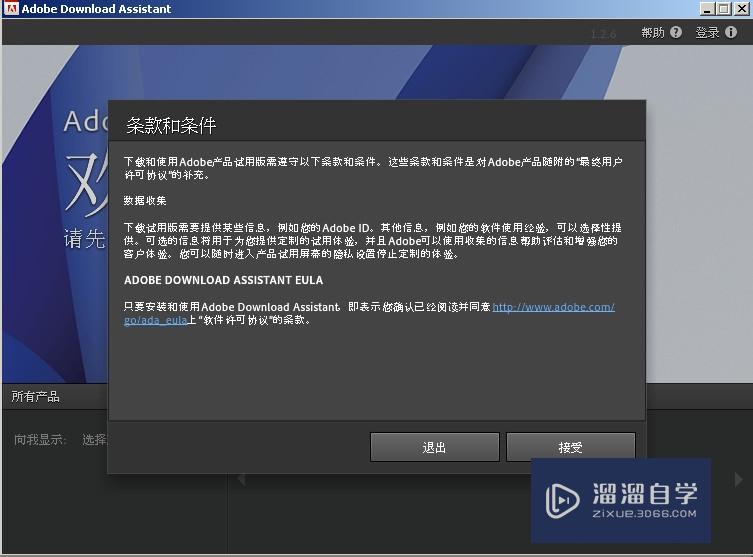Click the 接受 (Accept) button

coord(571,447)
